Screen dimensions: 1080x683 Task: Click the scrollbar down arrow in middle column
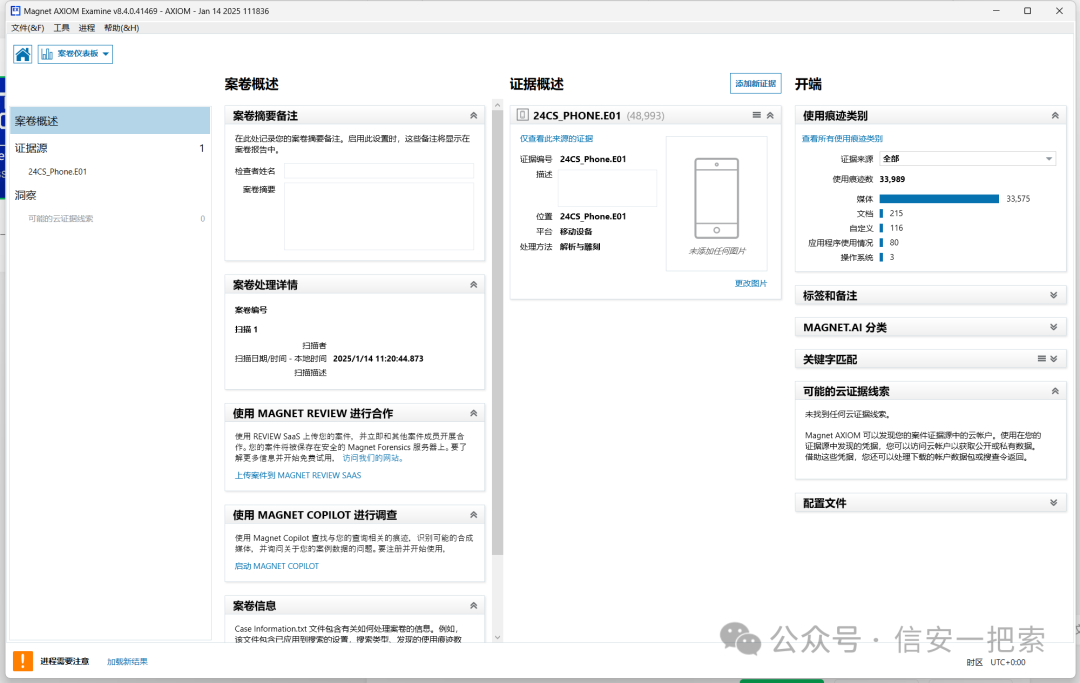click(x=497, y=638)
